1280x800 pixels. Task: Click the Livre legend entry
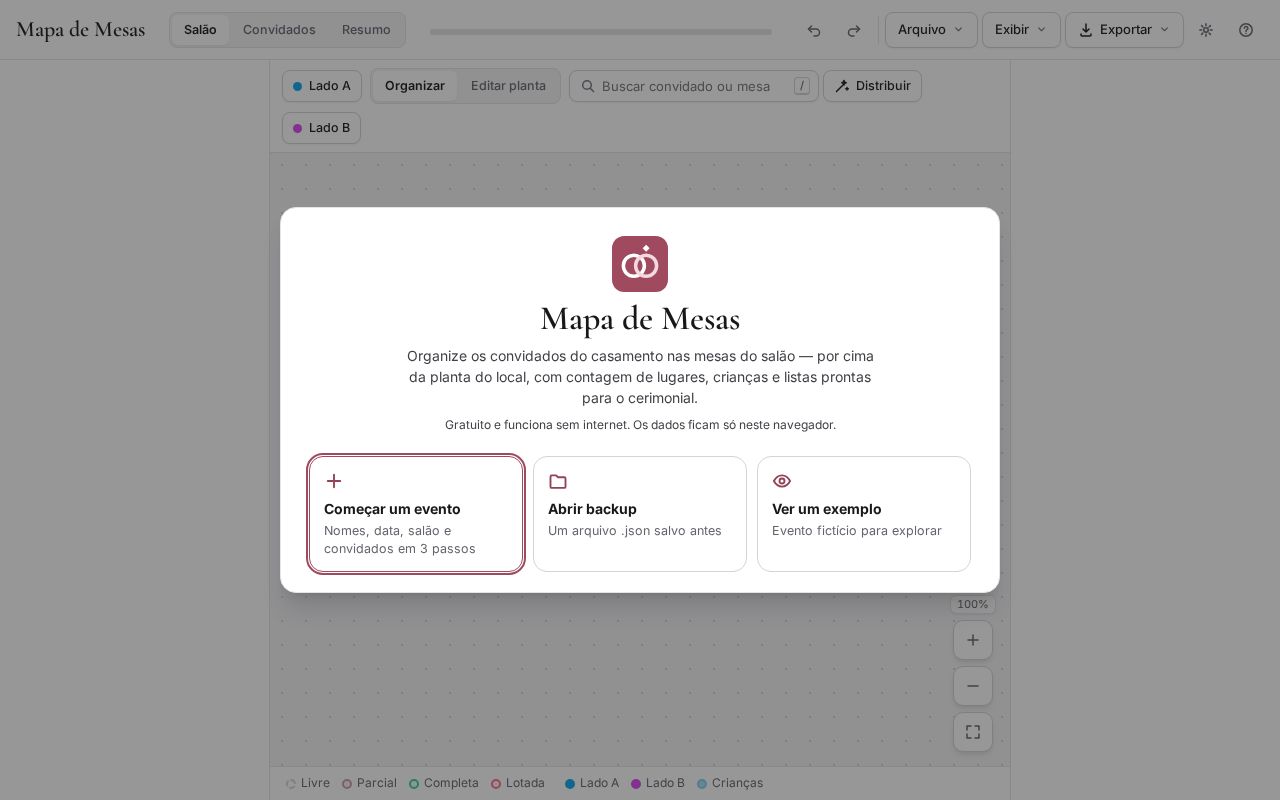pos(308,783)
